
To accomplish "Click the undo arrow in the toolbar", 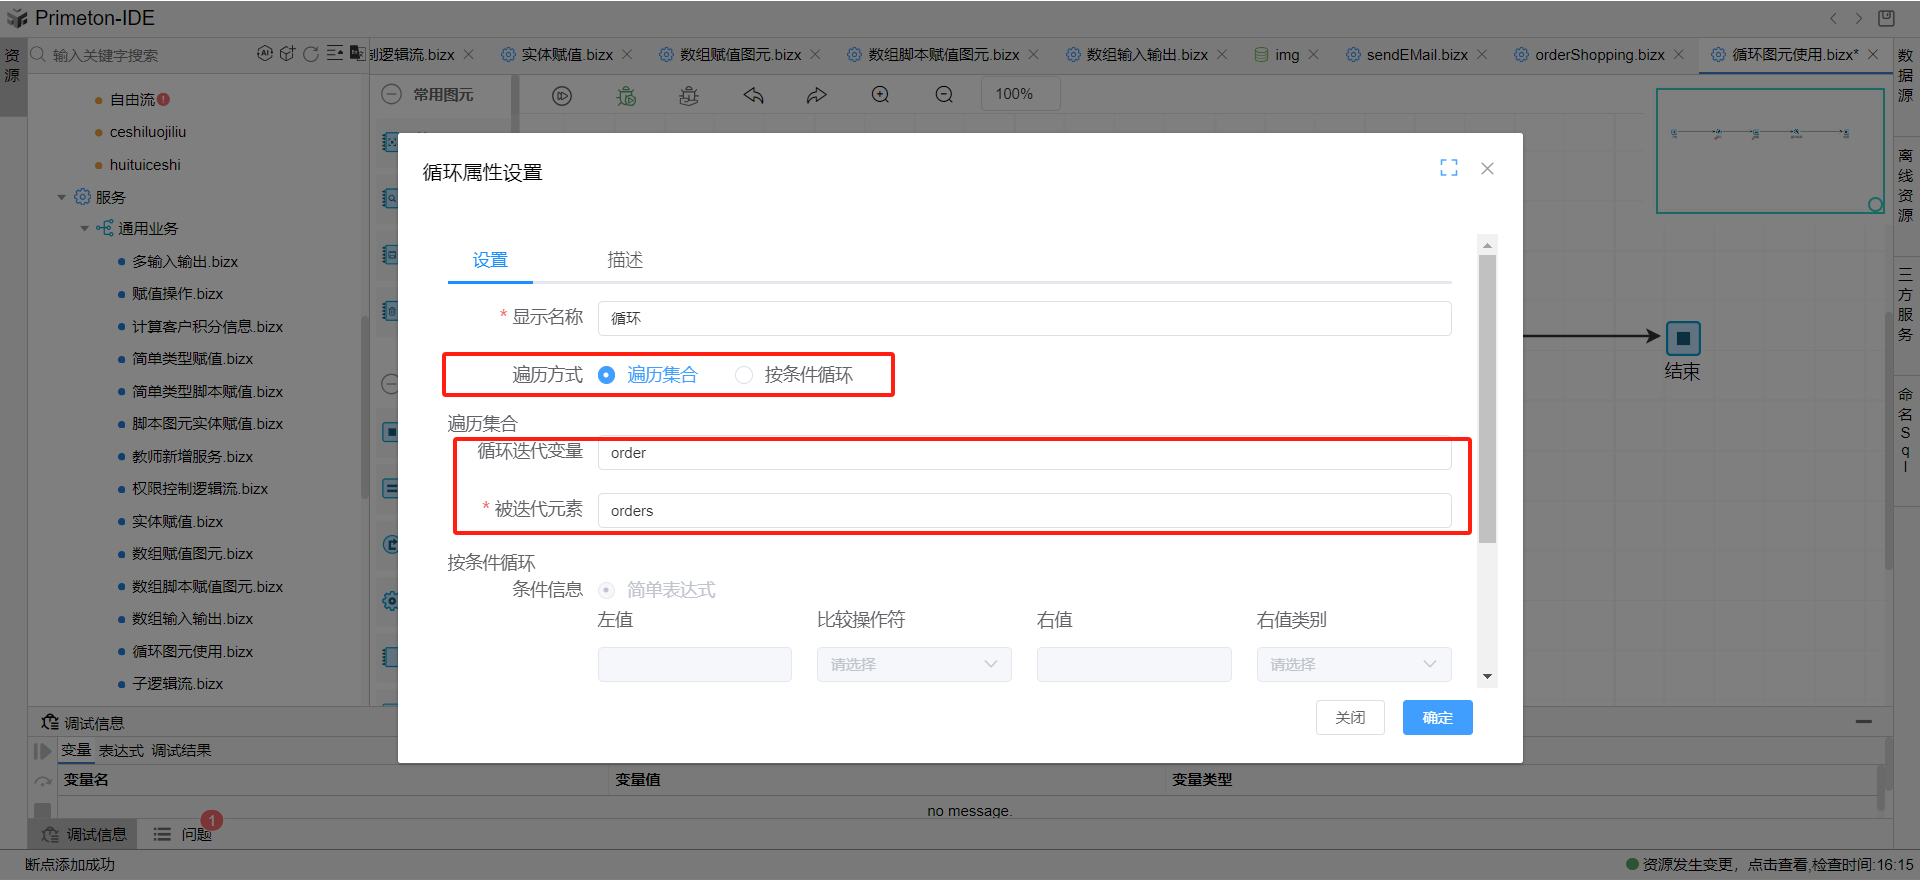I will pyautogui.click(x=753, y=95).
